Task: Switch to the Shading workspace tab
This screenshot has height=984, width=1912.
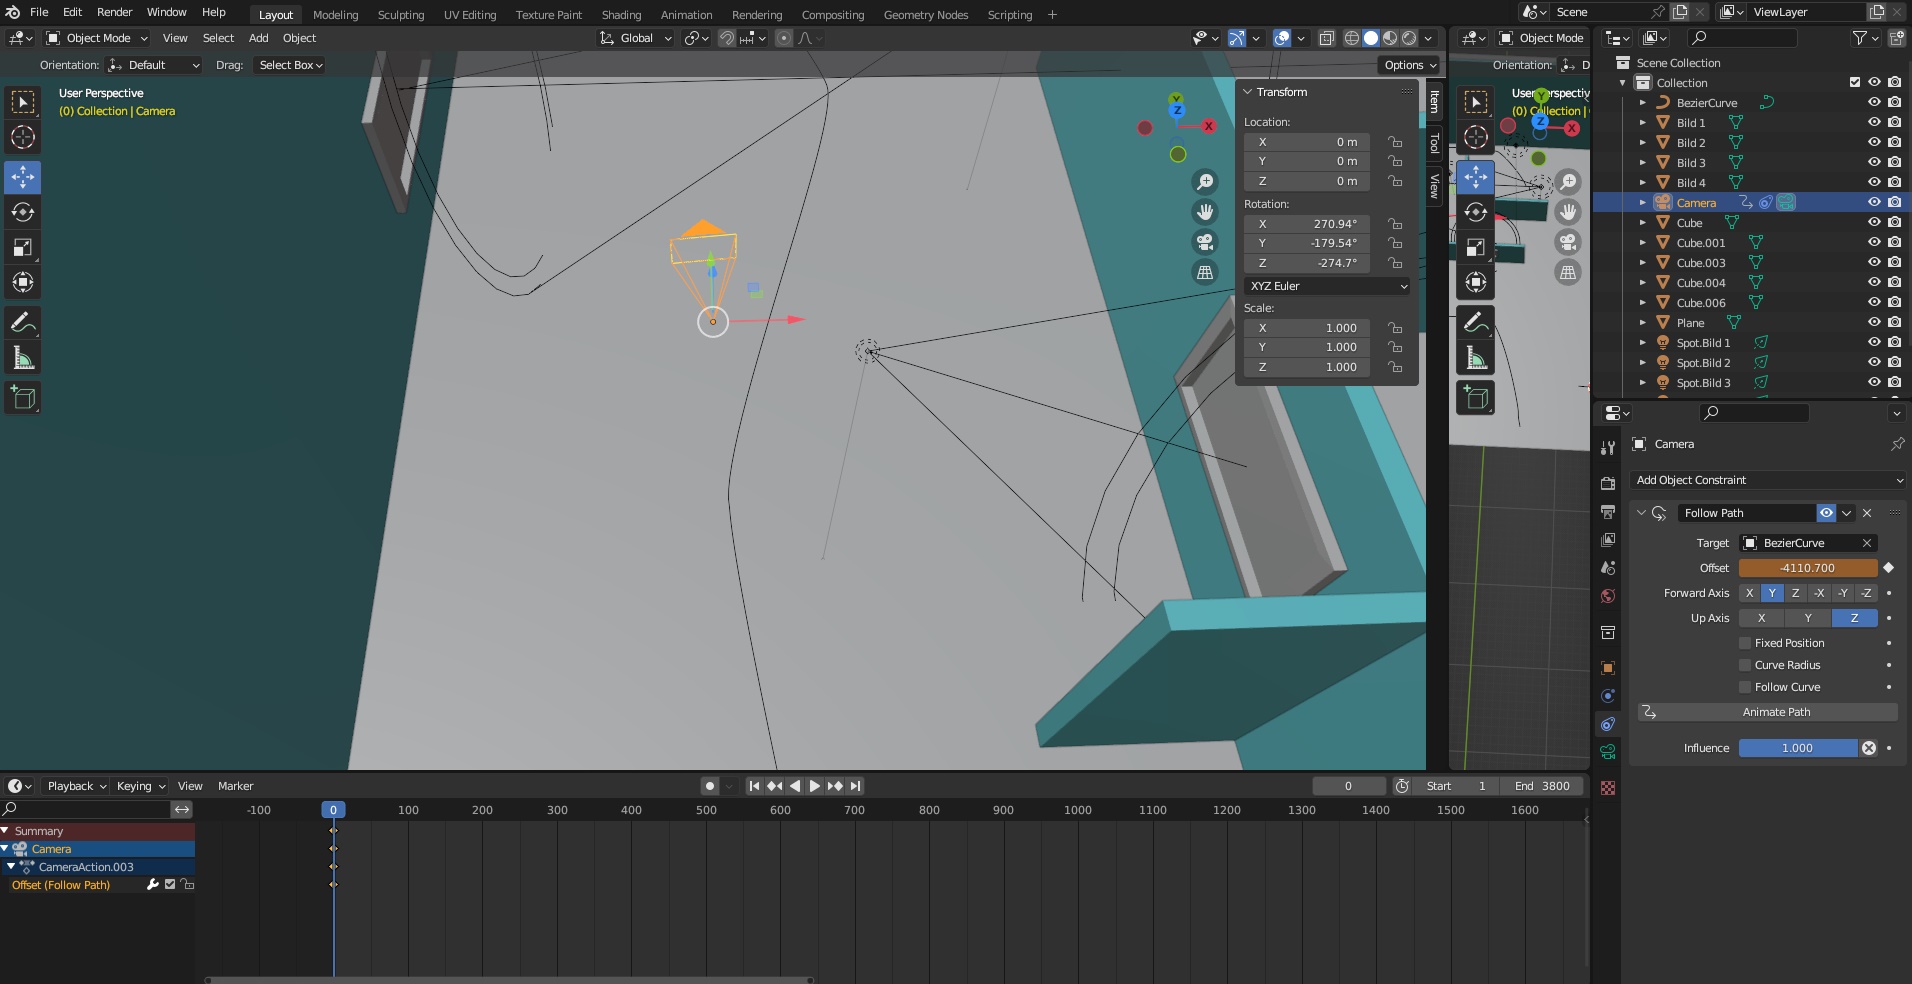Action: (621, 15)
